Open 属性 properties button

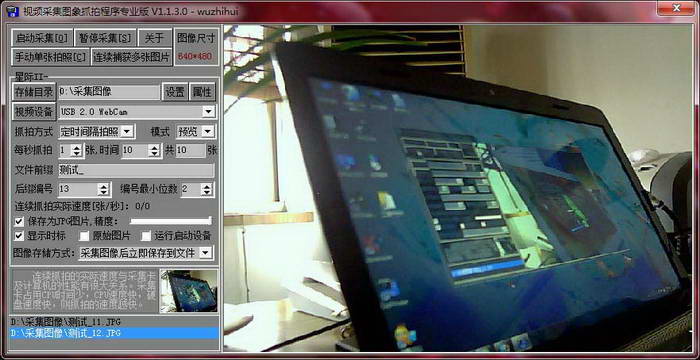tap(203, 92)
